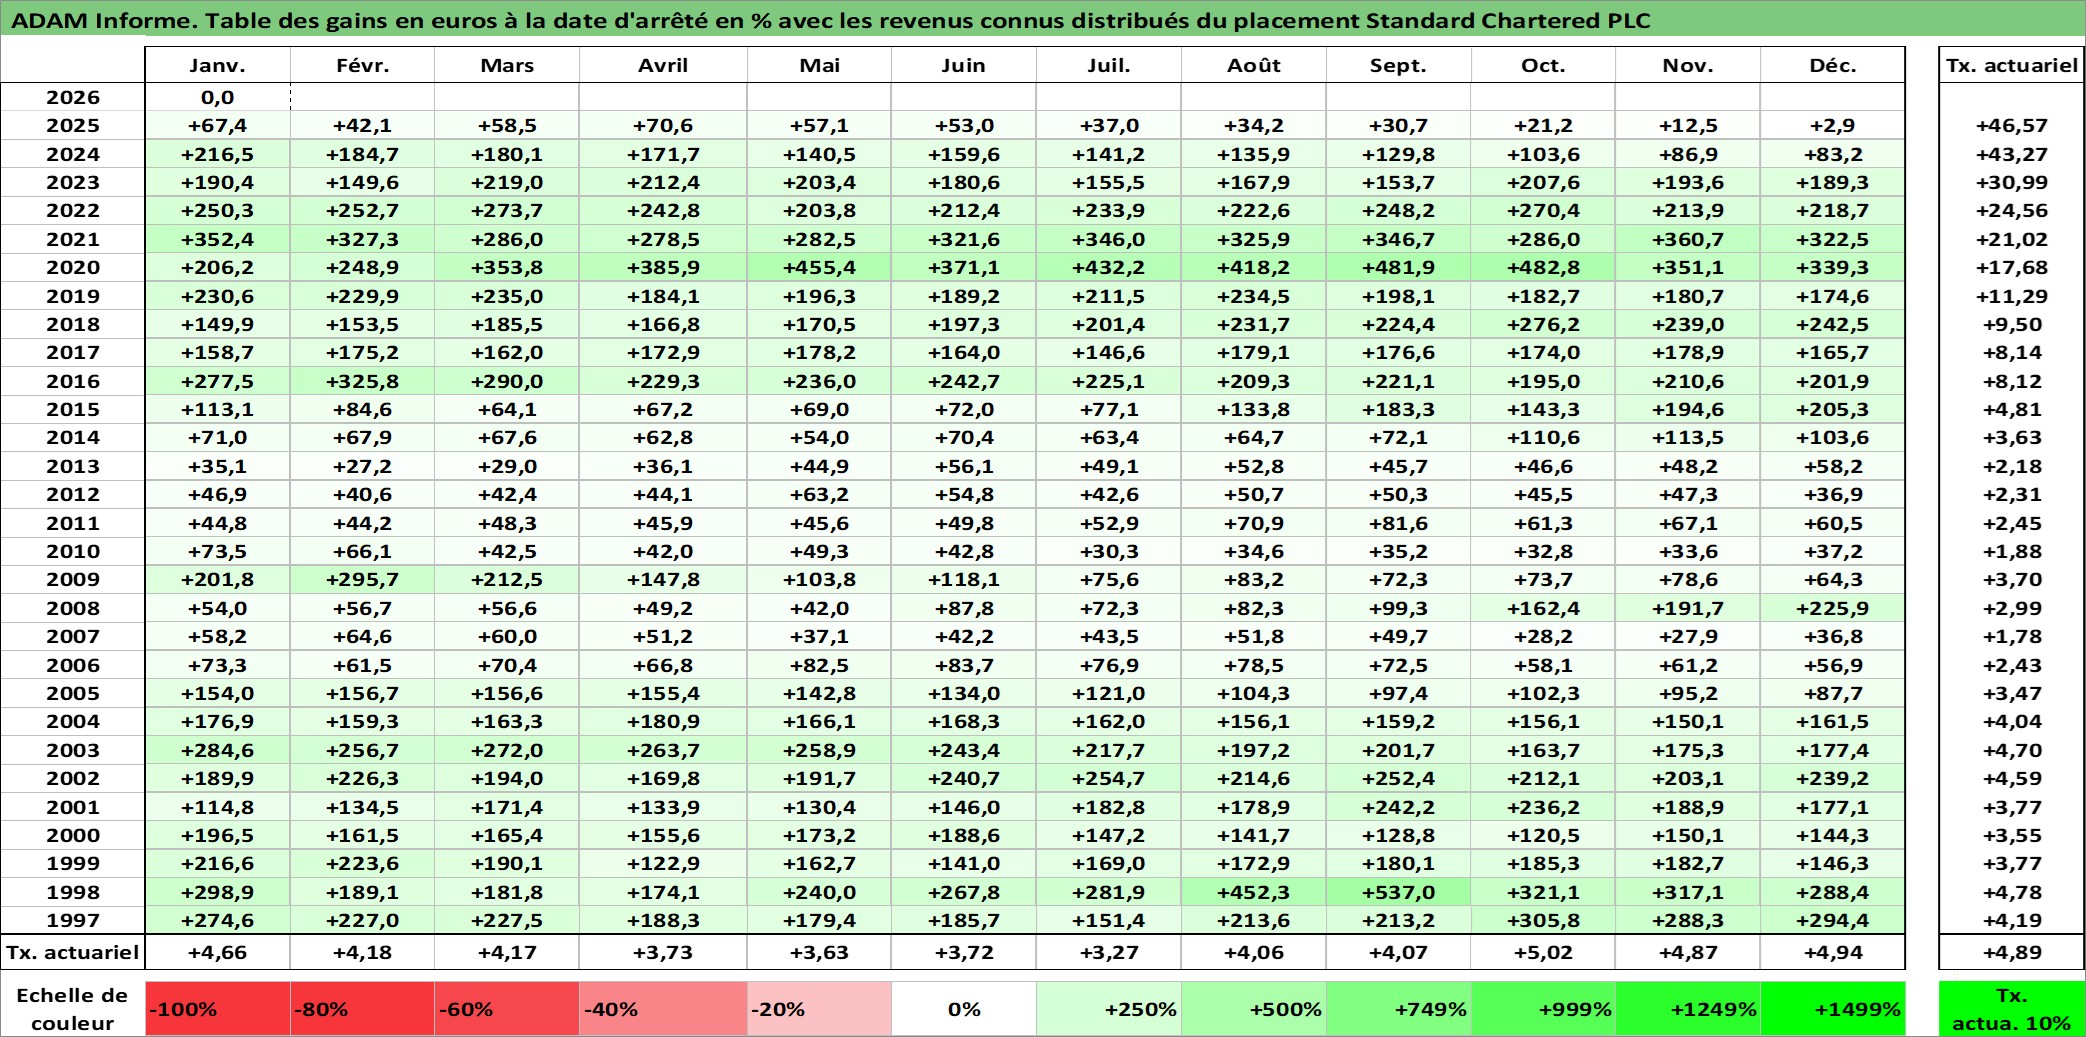Image resolution: width=2086 pixels, height=1037 pixels.
Task: Select the pale pink -20% swatch
Action: click(x=819, y=1009)
